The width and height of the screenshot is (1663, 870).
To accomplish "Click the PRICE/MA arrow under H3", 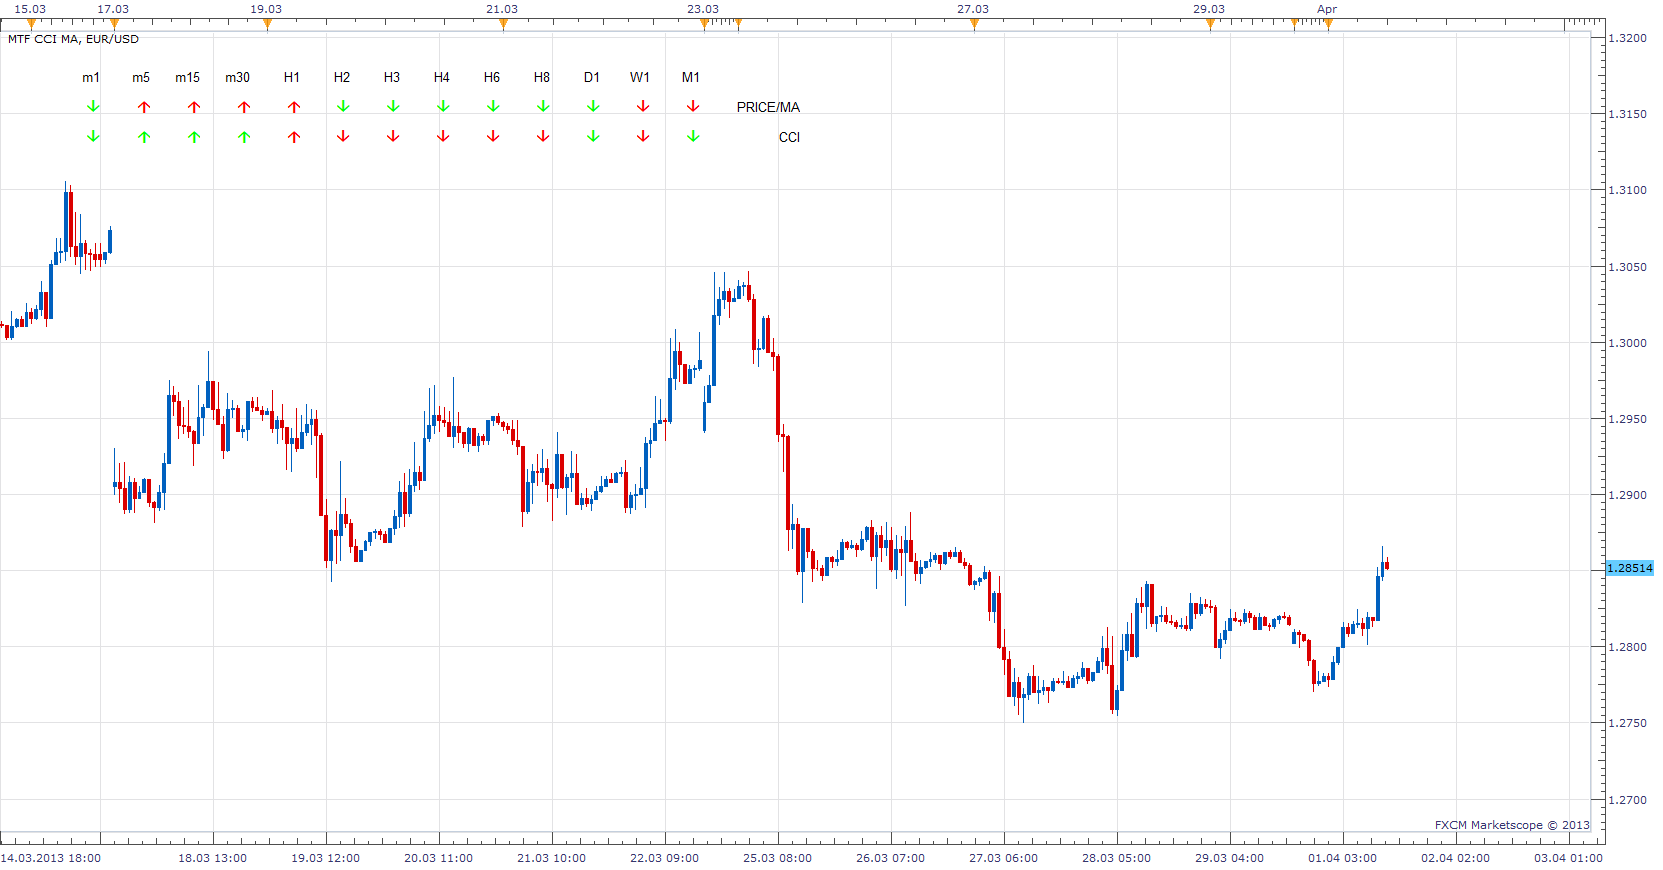I will click(x=393, y=107).
